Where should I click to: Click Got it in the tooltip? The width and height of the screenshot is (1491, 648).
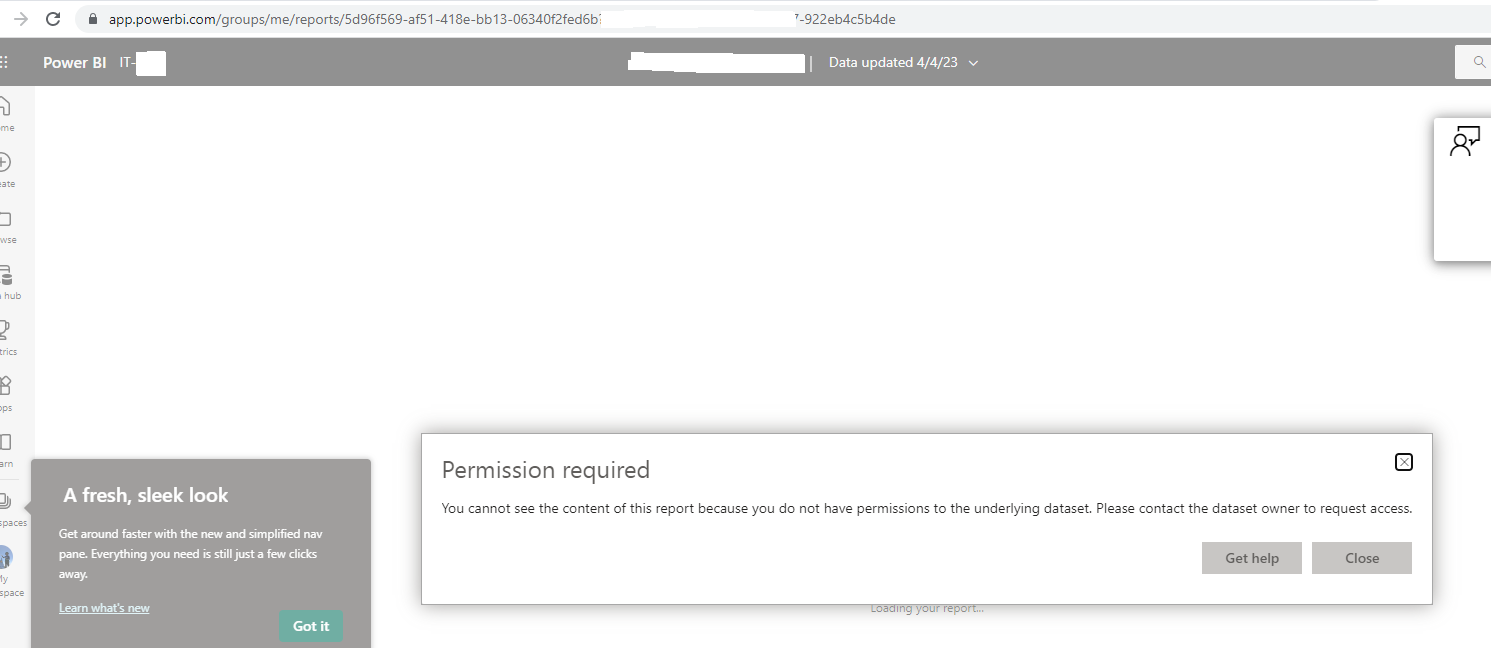pos(311,626)
